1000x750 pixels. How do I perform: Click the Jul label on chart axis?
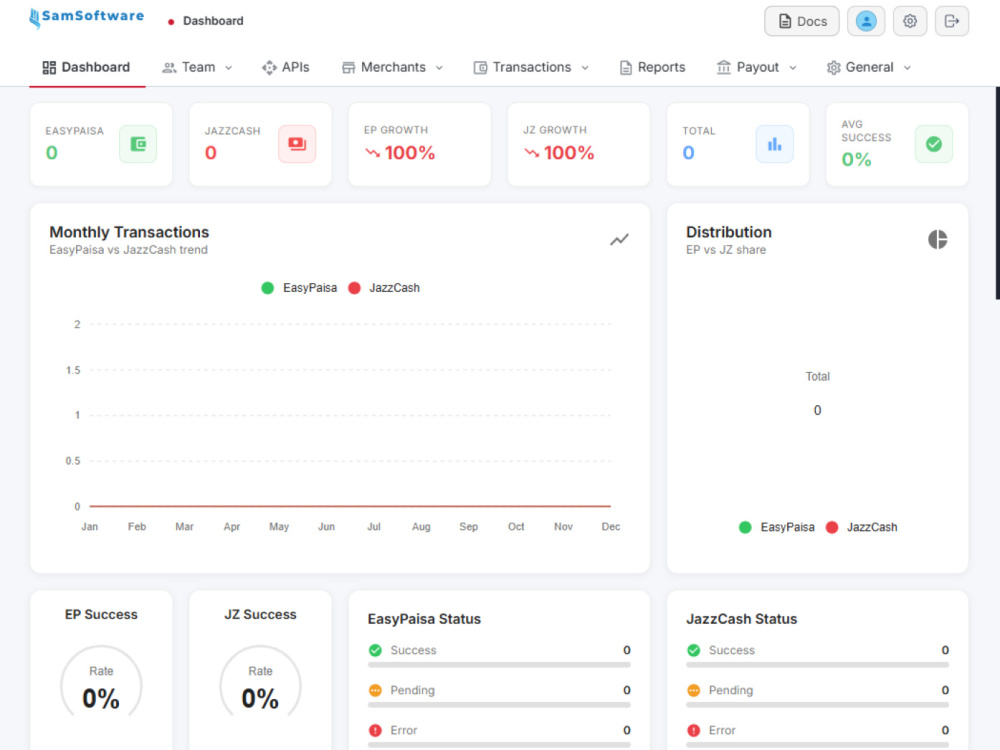click(x=374, y=527)
